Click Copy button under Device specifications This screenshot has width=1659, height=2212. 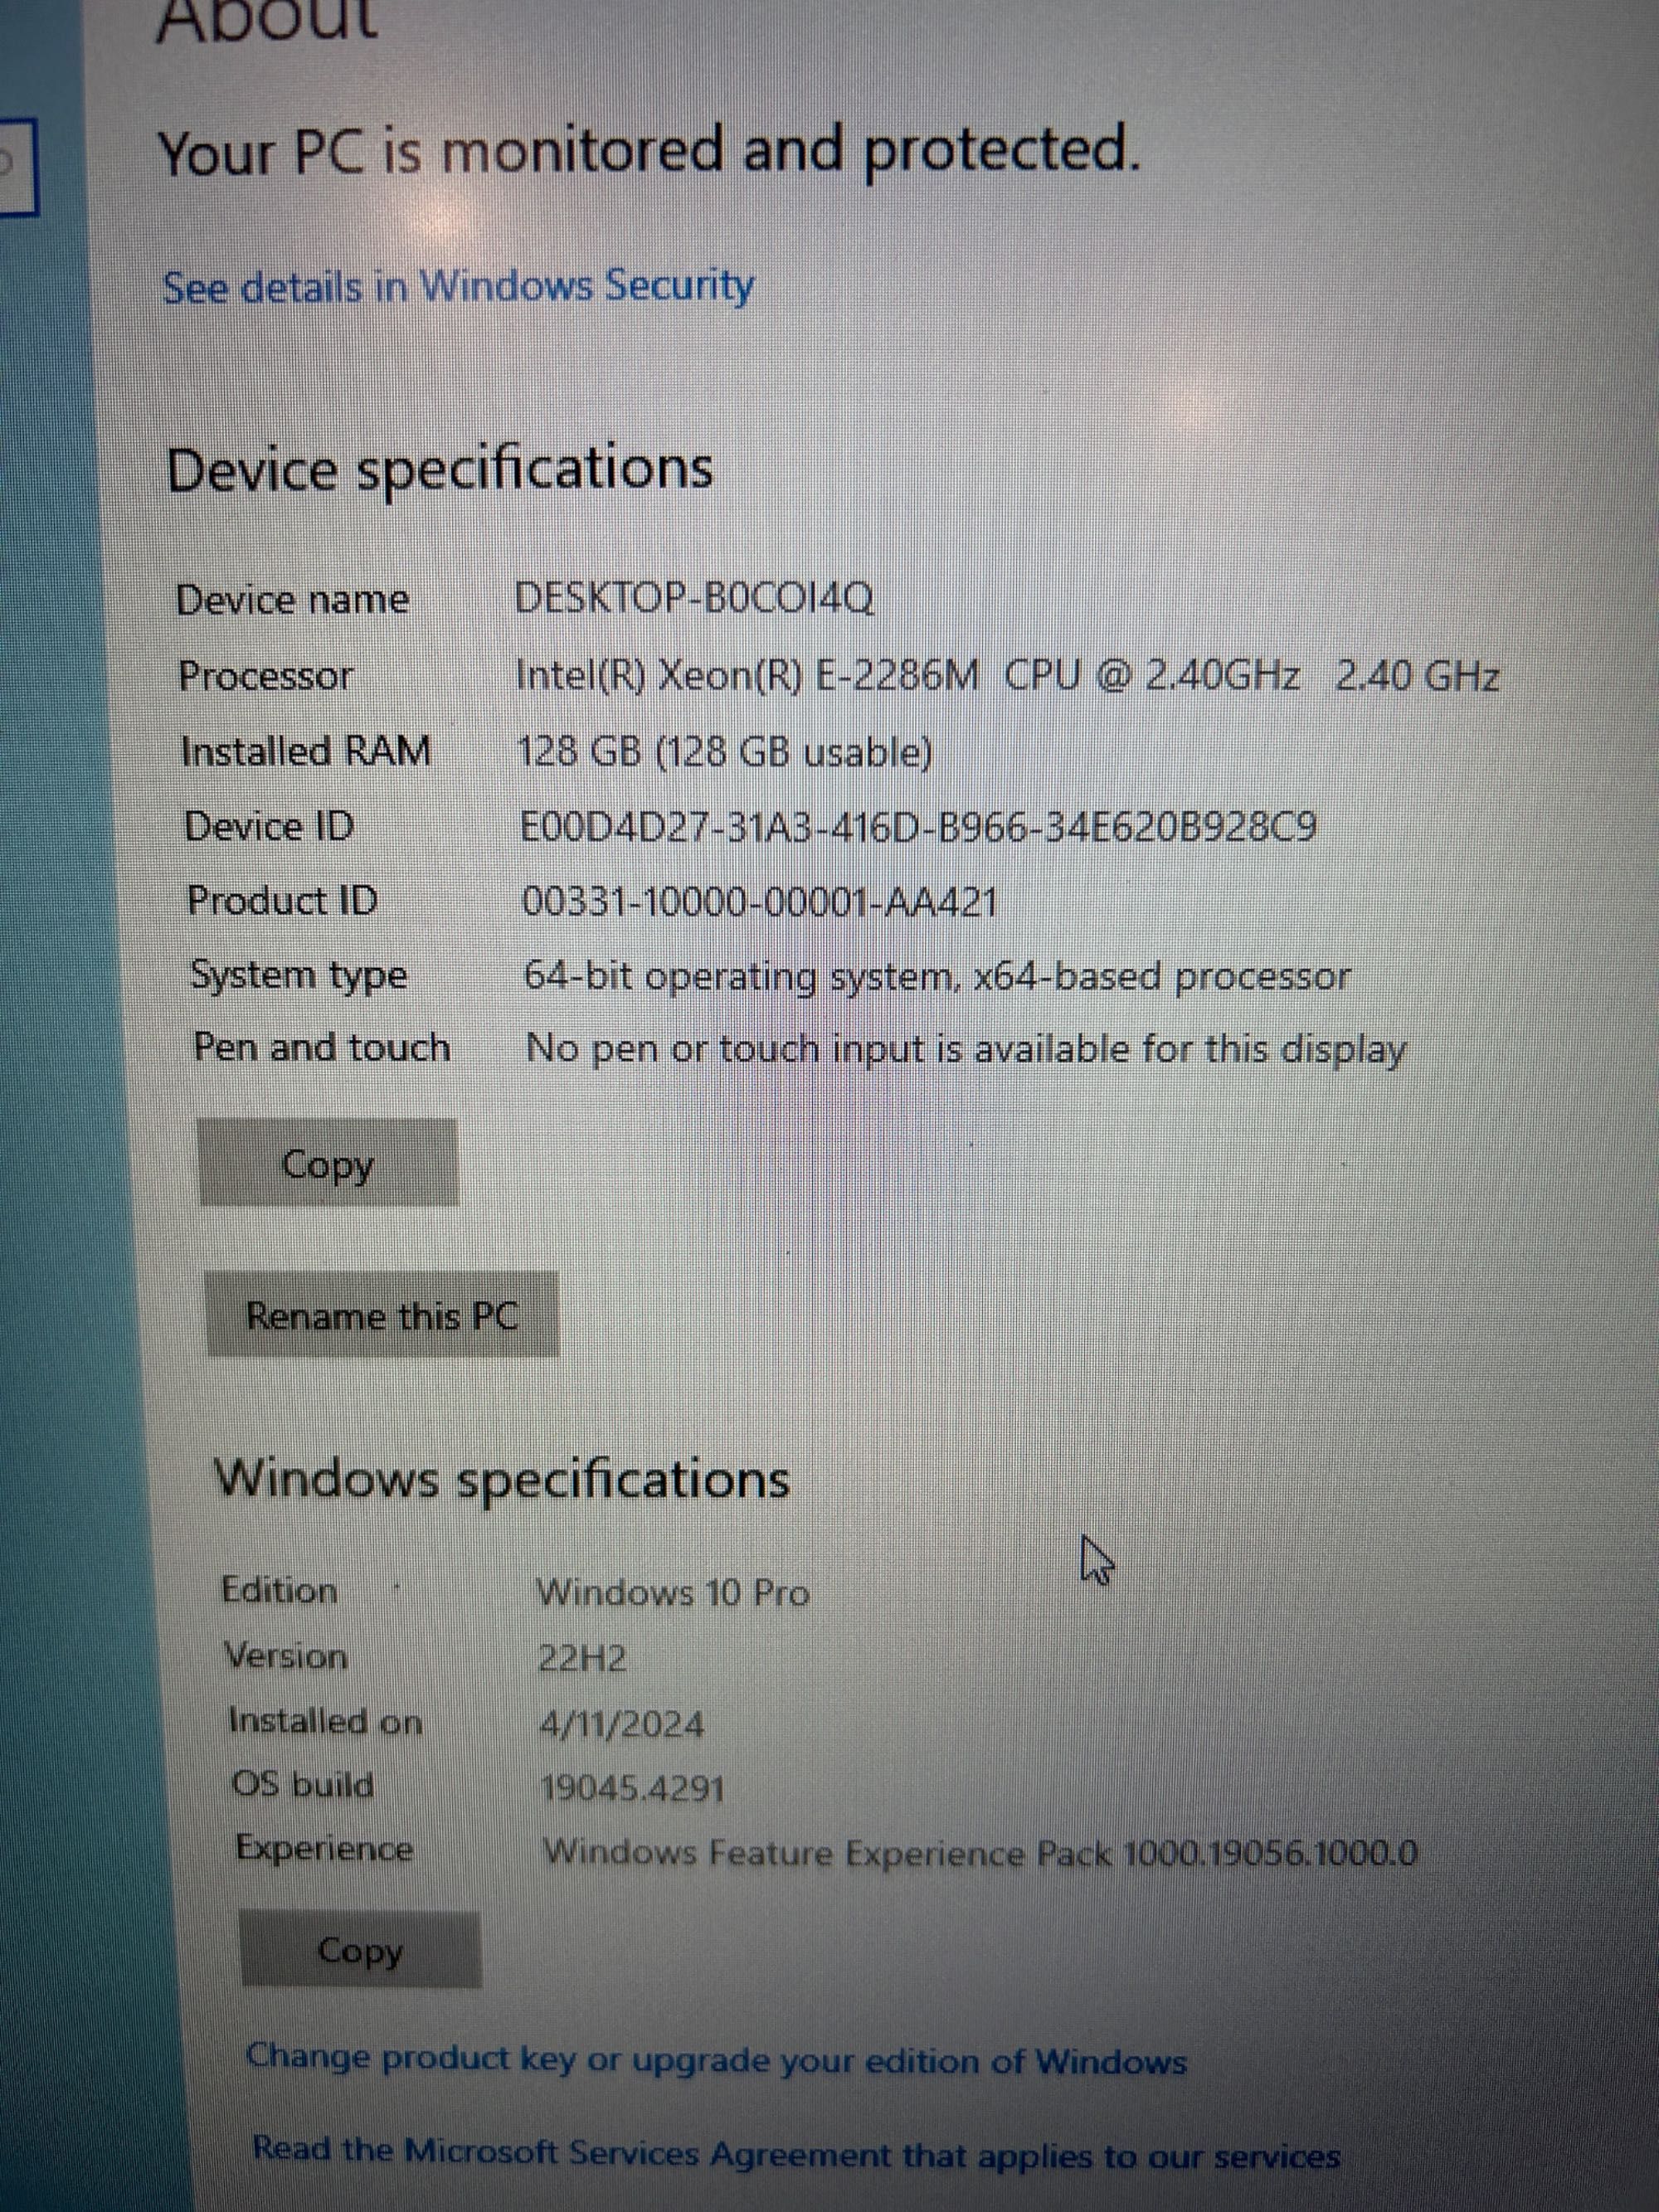pos(328,1163)
